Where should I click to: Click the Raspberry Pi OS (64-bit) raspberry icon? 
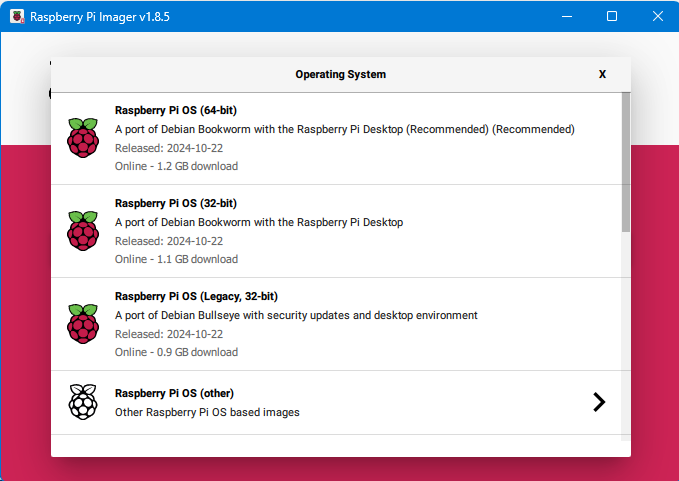coord(83,138)
